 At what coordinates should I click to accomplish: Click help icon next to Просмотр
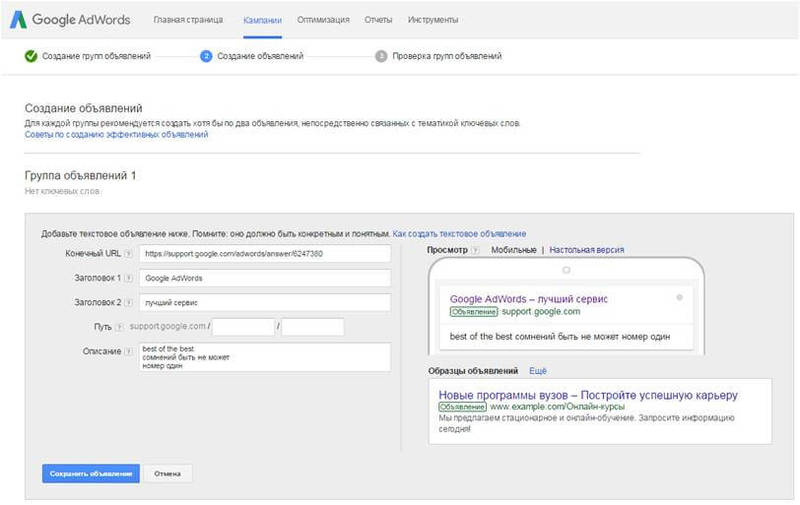[475, 250]
